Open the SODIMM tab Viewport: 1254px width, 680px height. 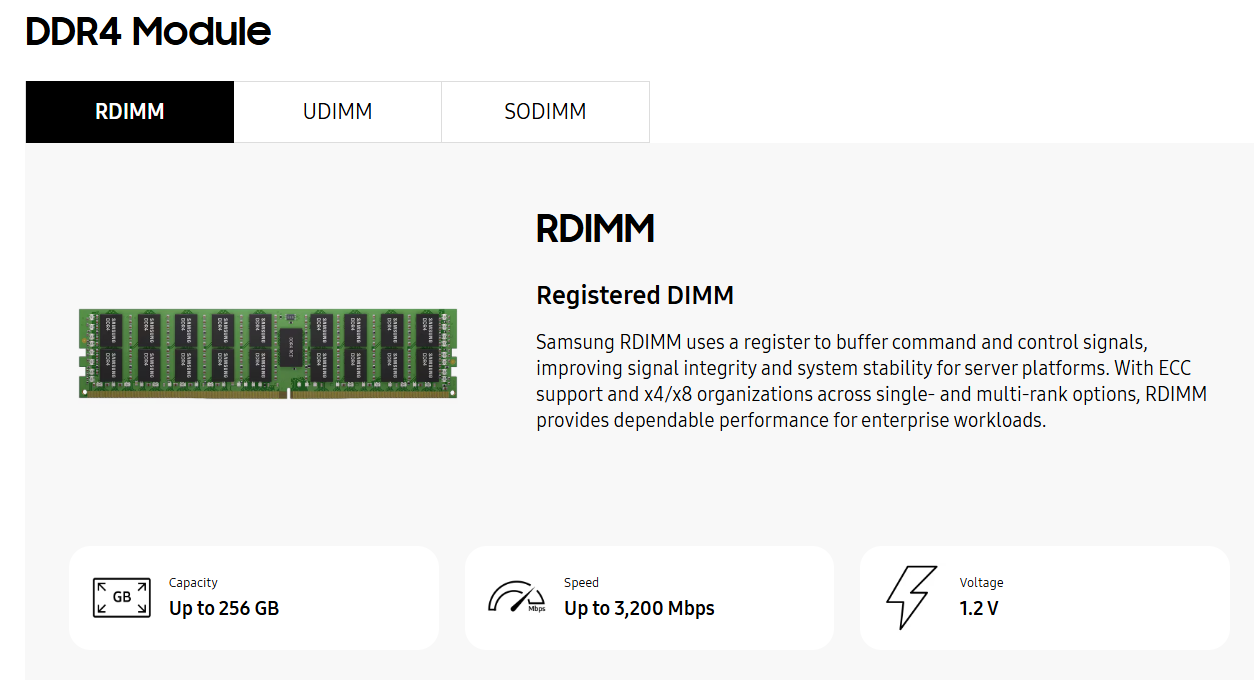click(x=545, y=112)
